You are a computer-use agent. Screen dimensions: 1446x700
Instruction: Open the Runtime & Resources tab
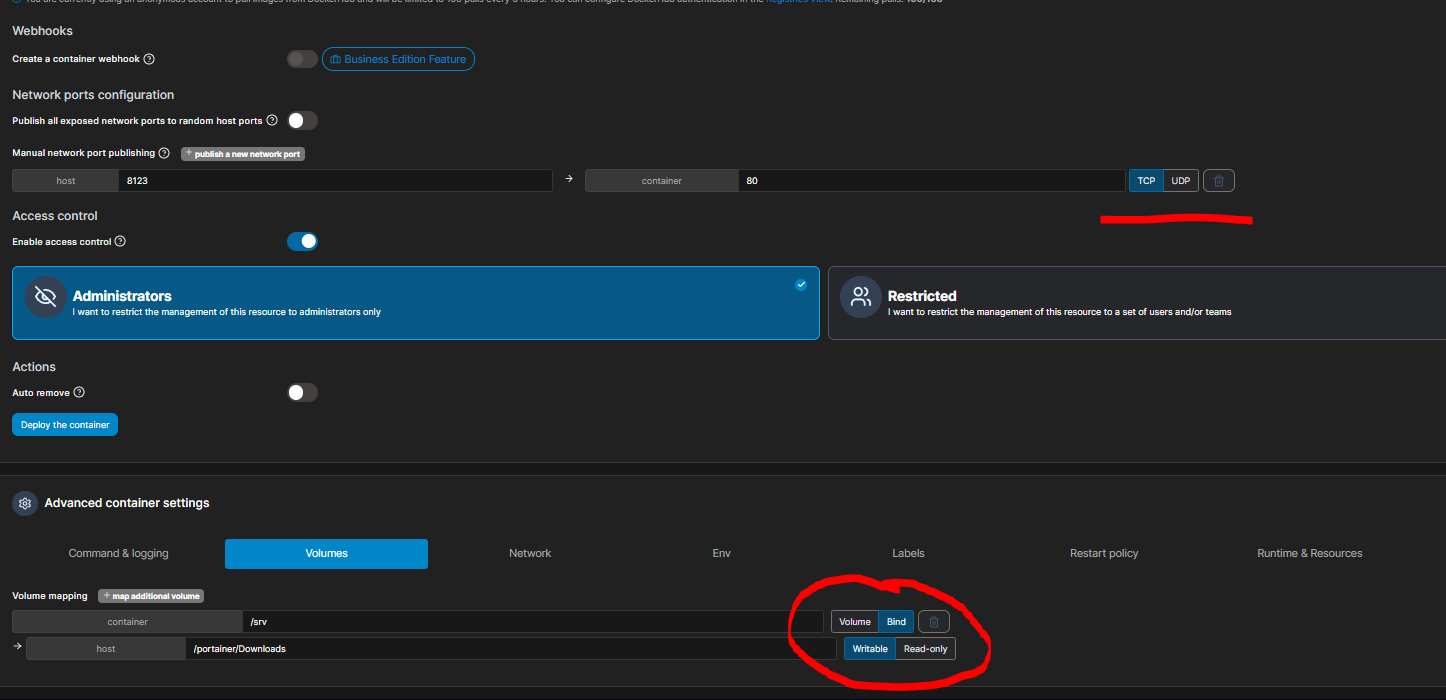pyautogui.click(x=1310, y=553)
